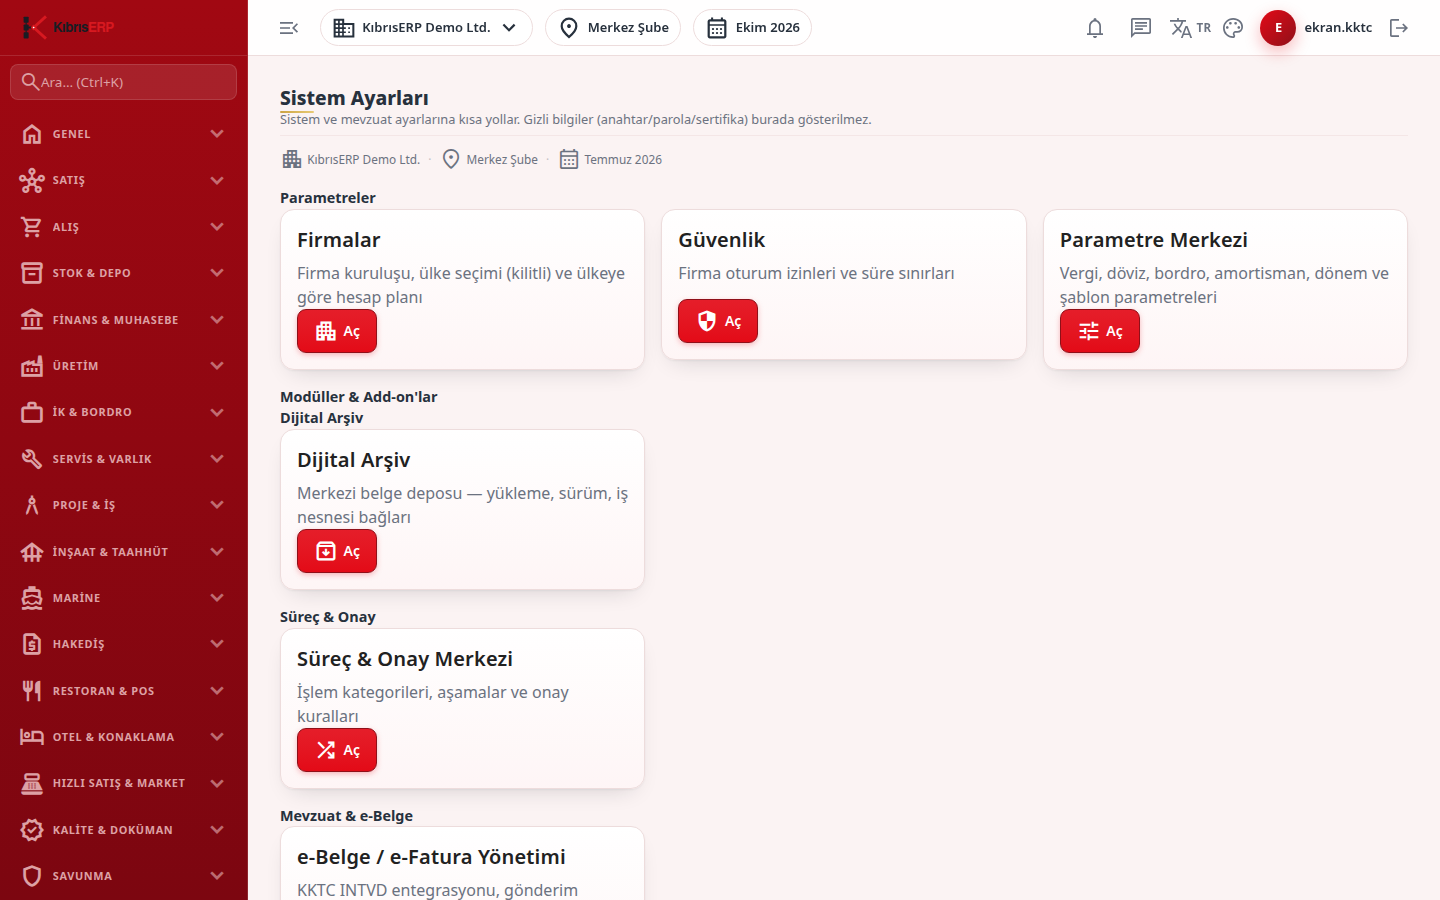Open the Servis & Varlık sidebar menu
This screenshot has width=1440, height=900.
coord(124,459)
